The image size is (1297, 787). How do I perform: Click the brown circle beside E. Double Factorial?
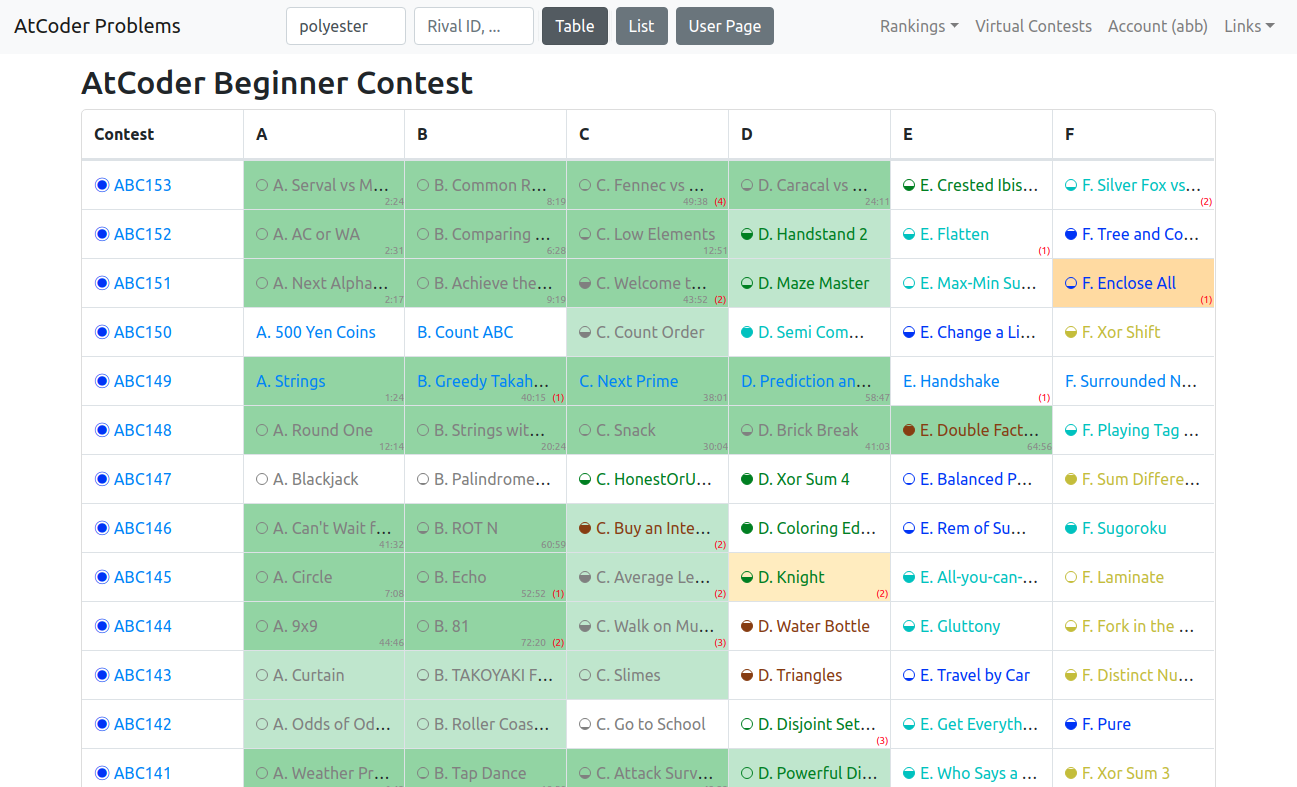click(x=909, y=430)
